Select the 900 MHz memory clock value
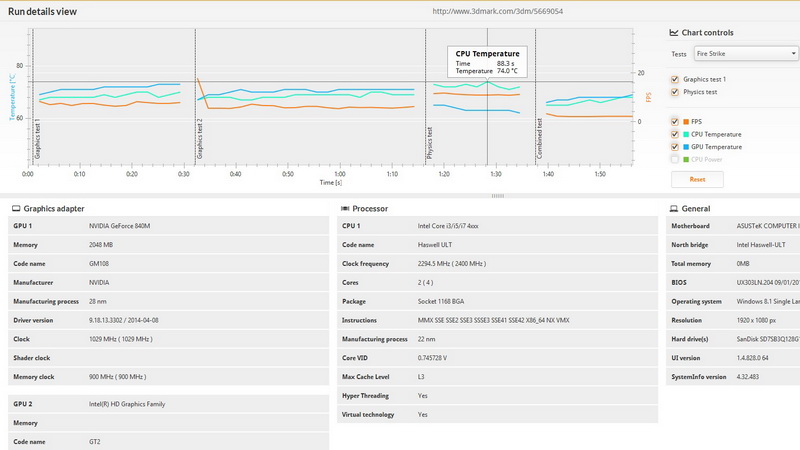The height and width of the screenshot is (450, 800). click(x=117, y=377)
